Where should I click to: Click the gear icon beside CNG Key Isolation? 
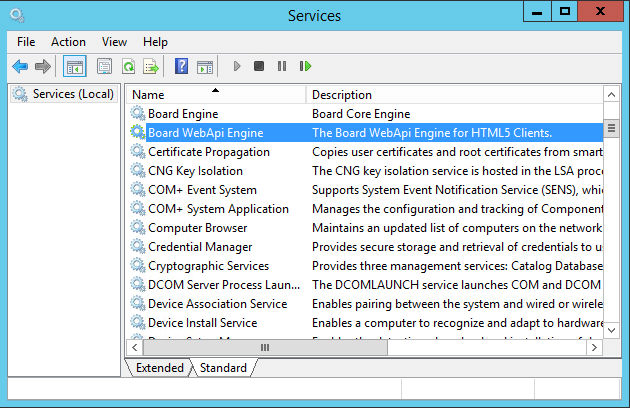tap(138, 170)
